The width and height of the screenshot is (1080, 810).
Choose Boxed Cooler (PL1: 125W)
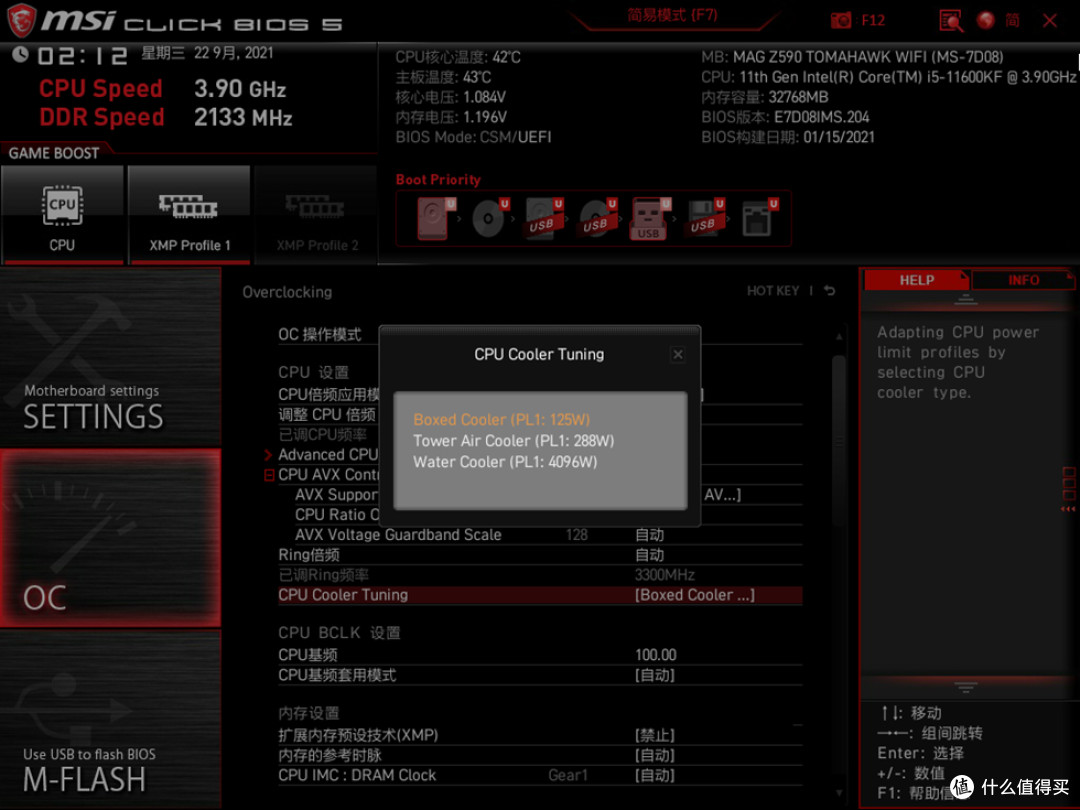pyautogui.click(x=501, y=419)
